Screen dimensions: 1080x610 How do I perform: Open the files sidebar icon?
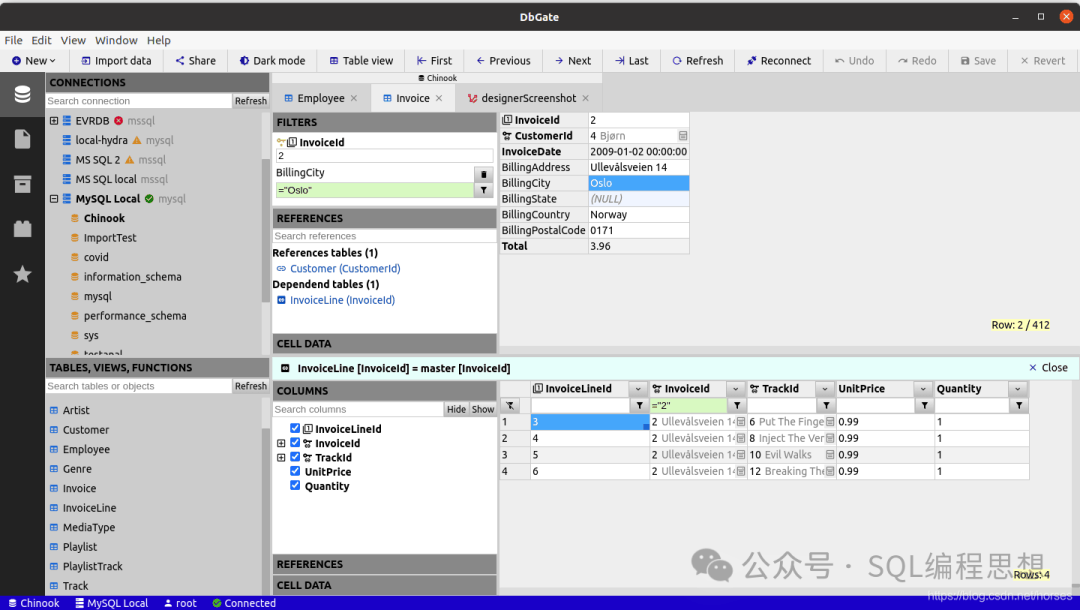pyautogui.click(x=22, y=139)
